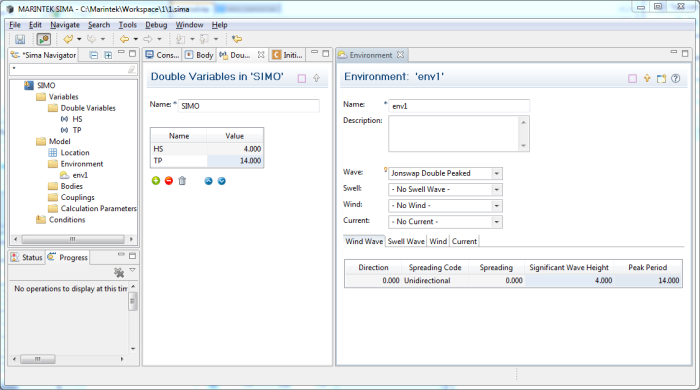This screenshot has width=700, height=390.
Task: Switch to the Current tab
Action: tap(464, 241)
